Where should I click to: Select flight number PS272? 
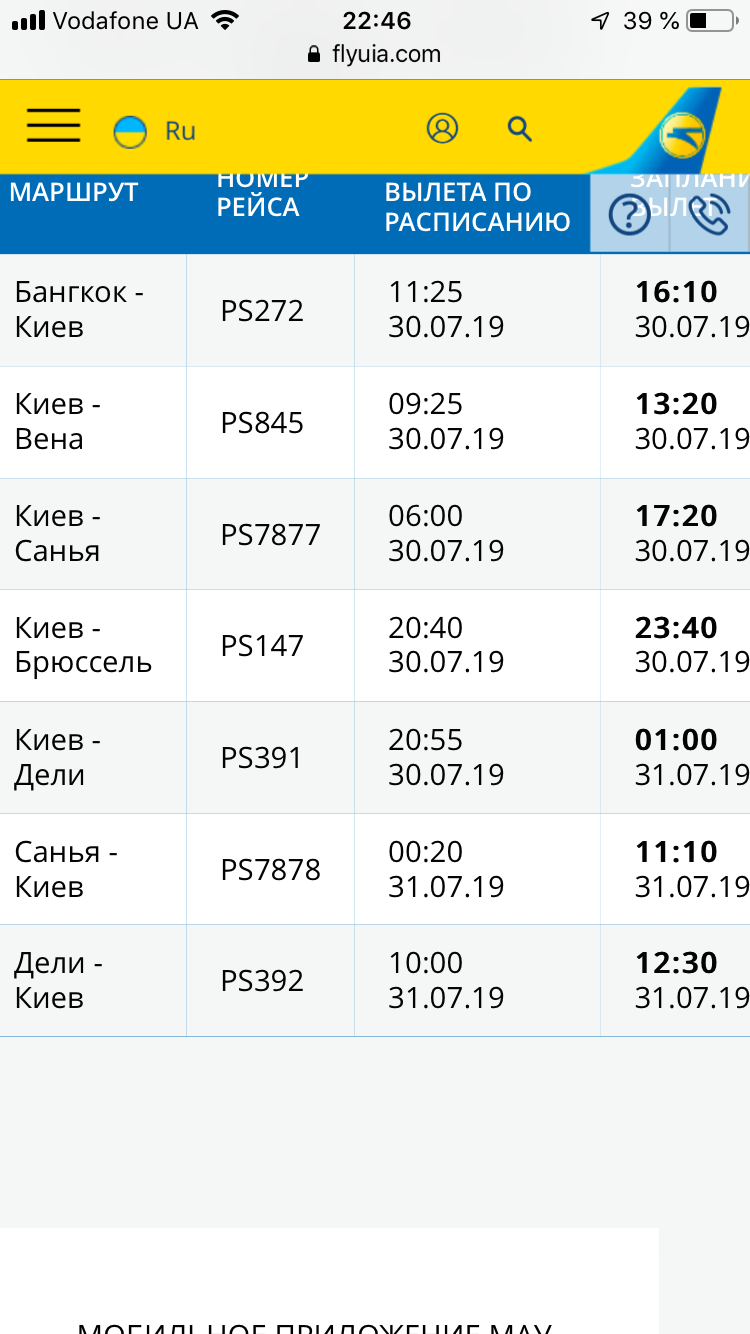click(x=262, y=311)
